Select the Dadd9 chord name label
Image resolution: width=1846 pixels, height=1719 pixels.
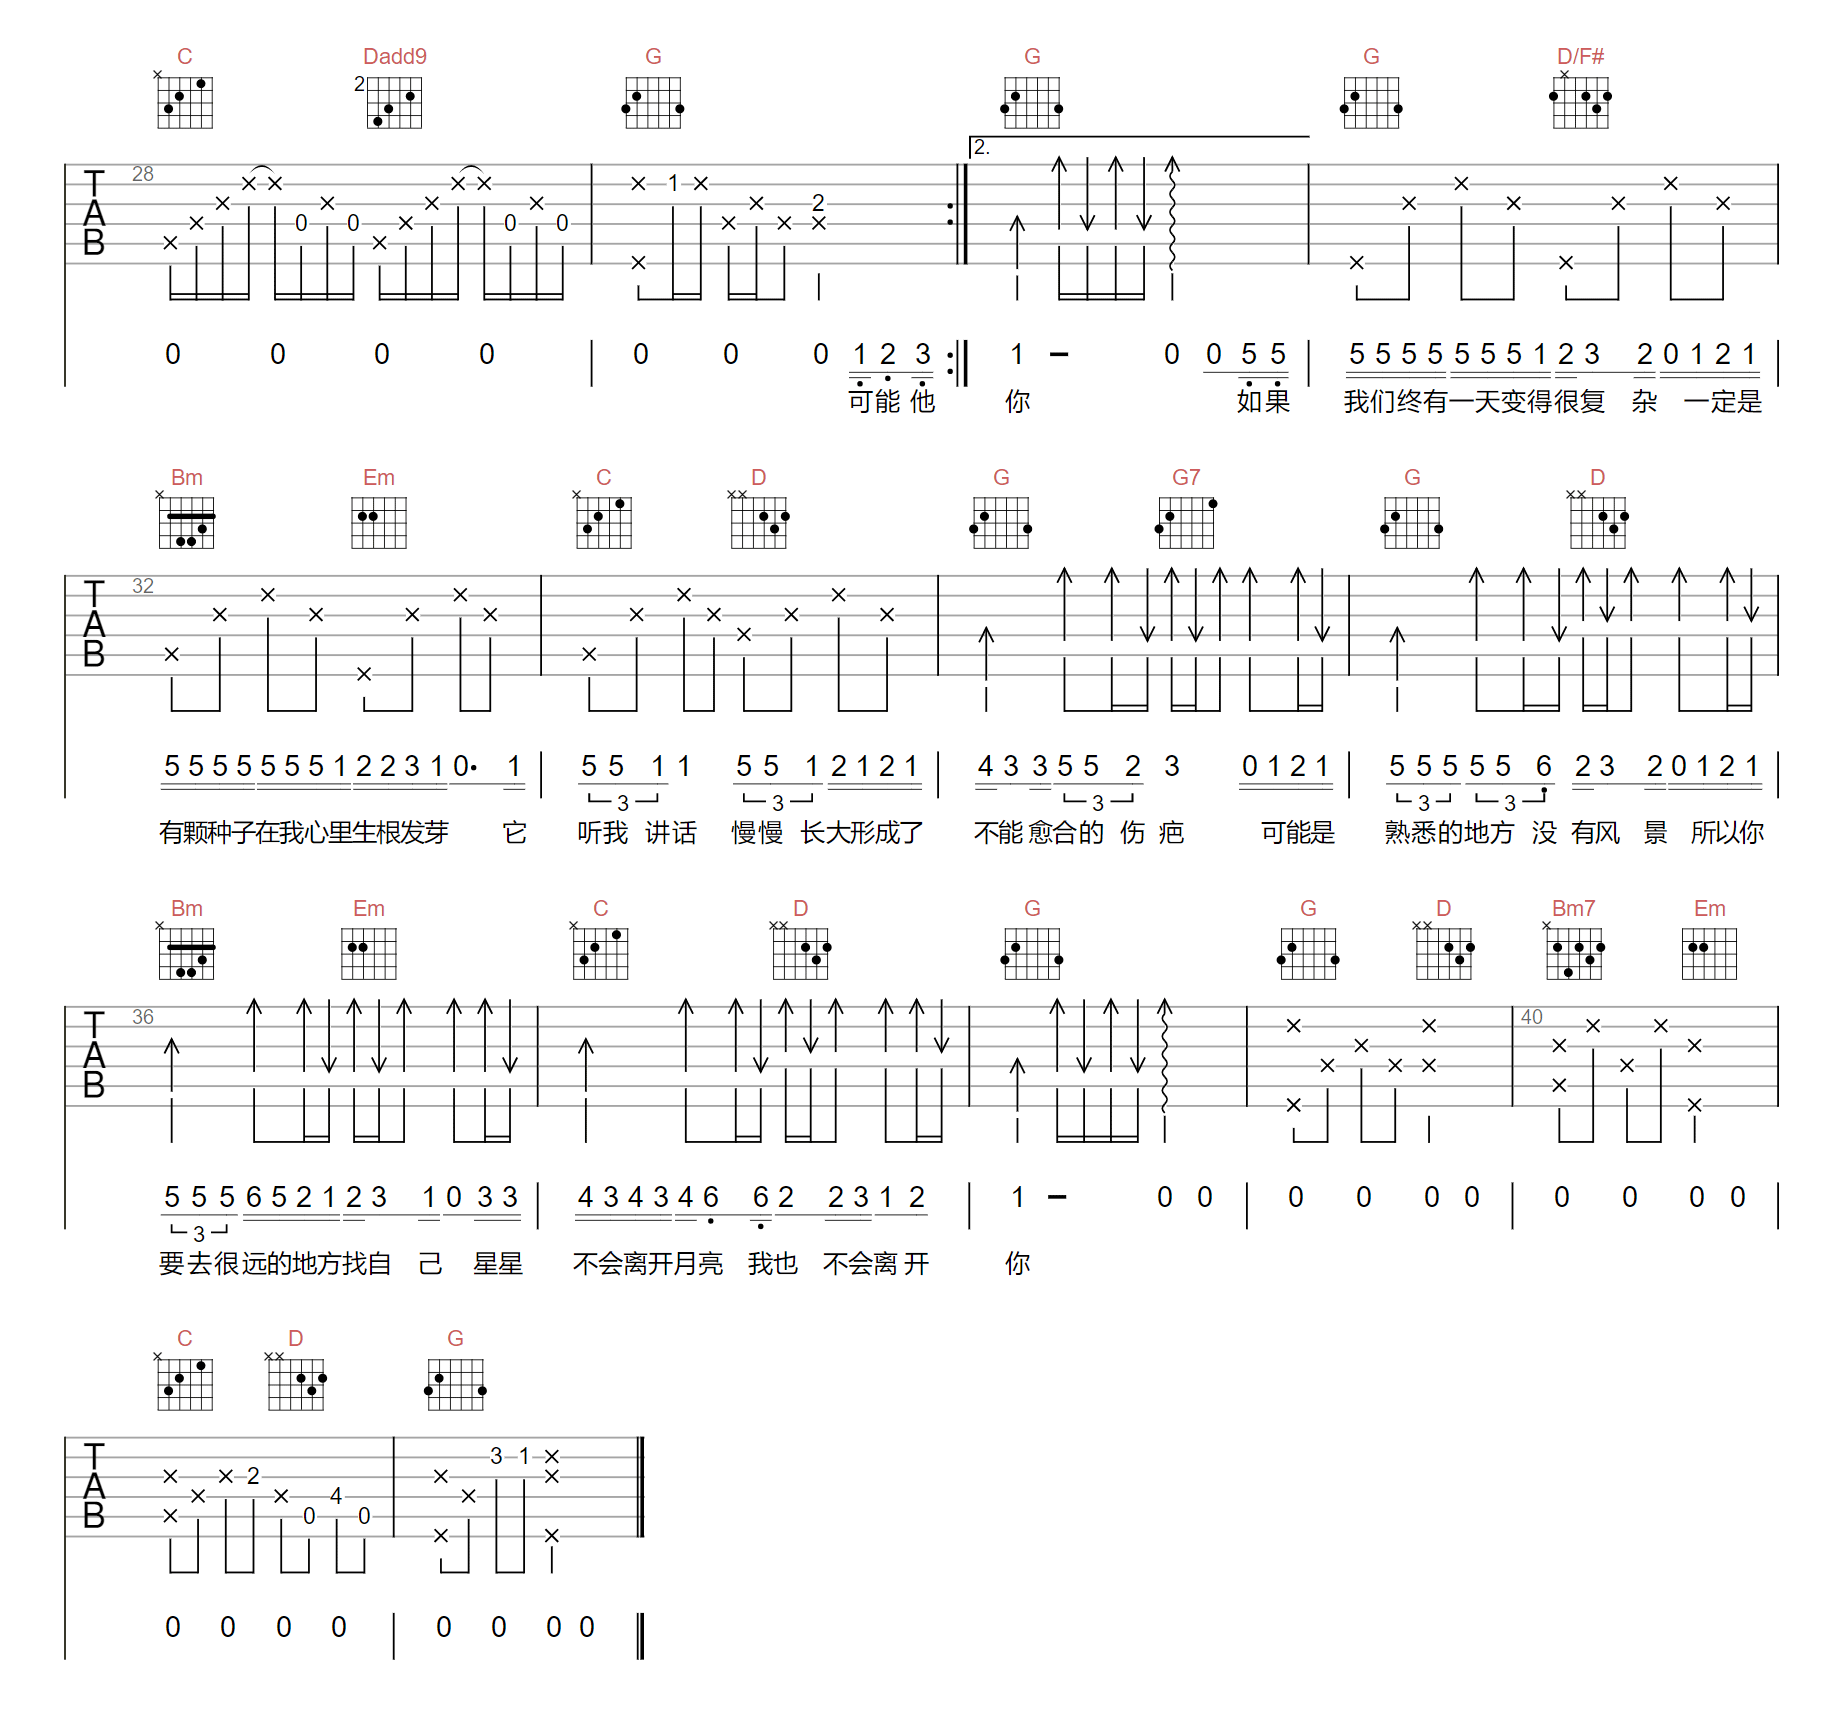click(x=395, y=56)
